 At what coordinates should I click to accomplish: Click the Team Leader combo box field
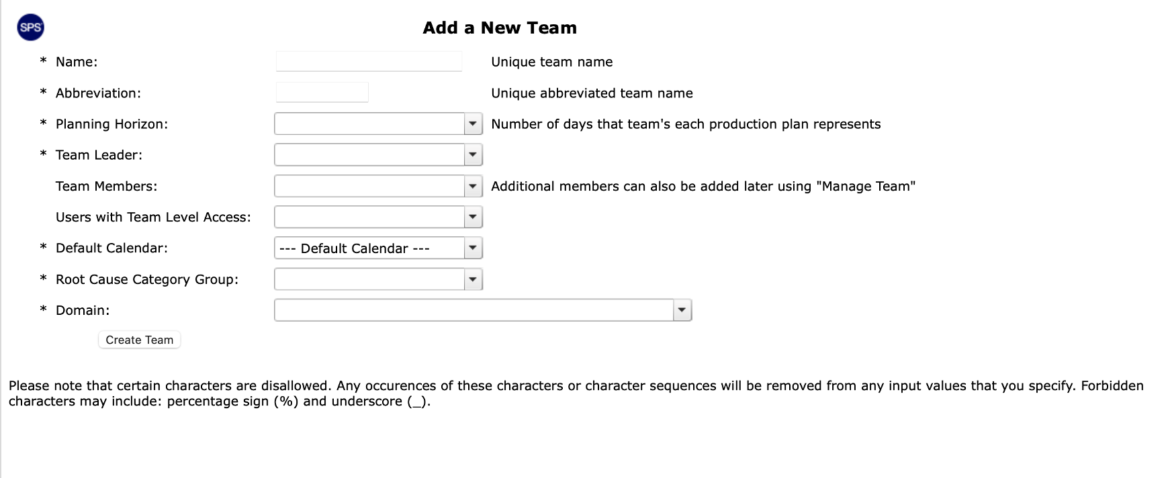click(x=378, y=155)
